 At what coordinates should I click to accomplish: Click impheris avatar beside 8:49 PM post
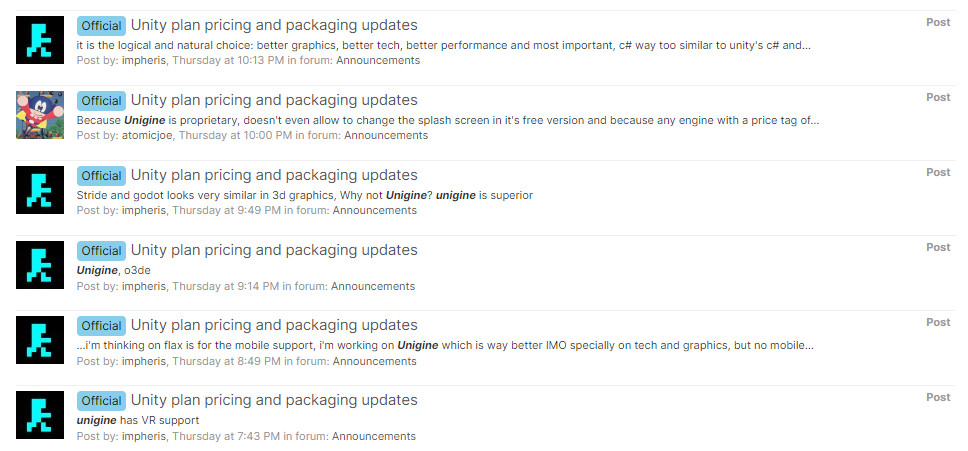(40, 340)
